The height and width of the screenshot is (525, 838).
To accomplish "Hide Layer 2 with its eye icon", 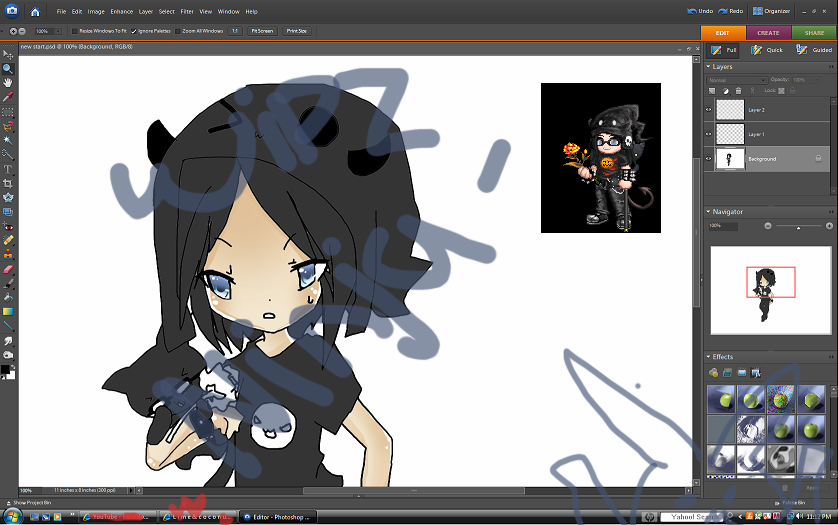I will pos(709,110).
